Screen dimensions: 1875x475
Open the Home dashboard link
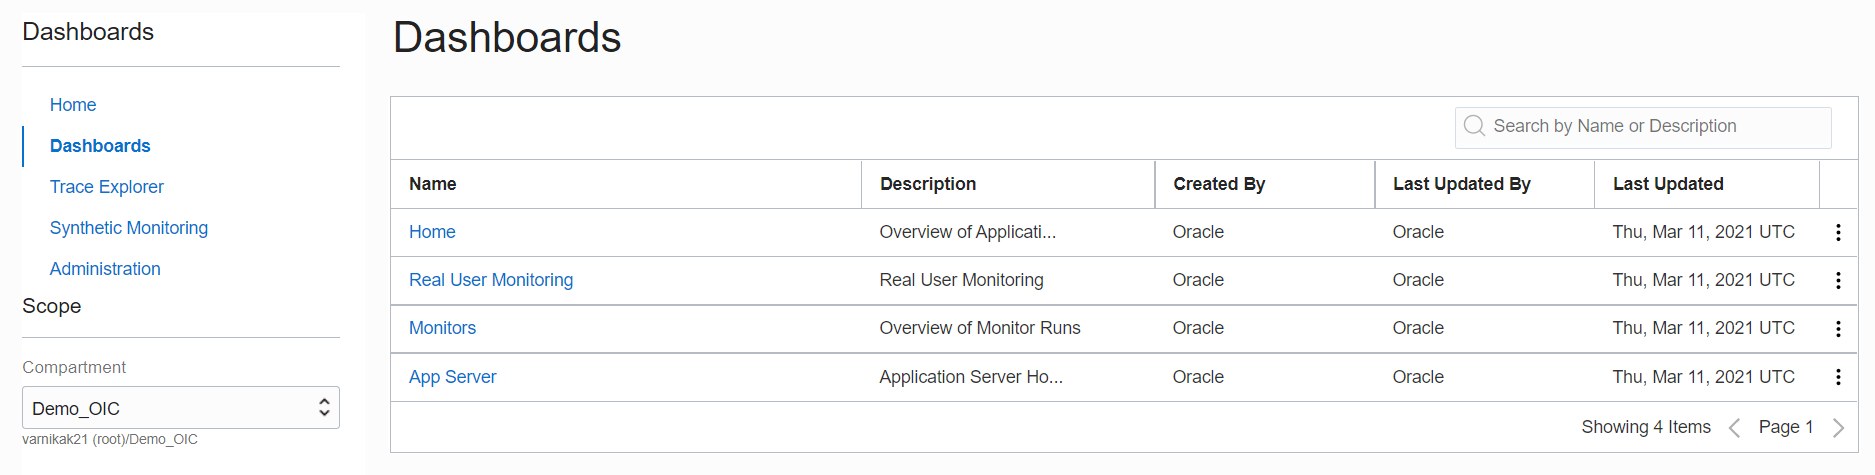click(432, 232)
